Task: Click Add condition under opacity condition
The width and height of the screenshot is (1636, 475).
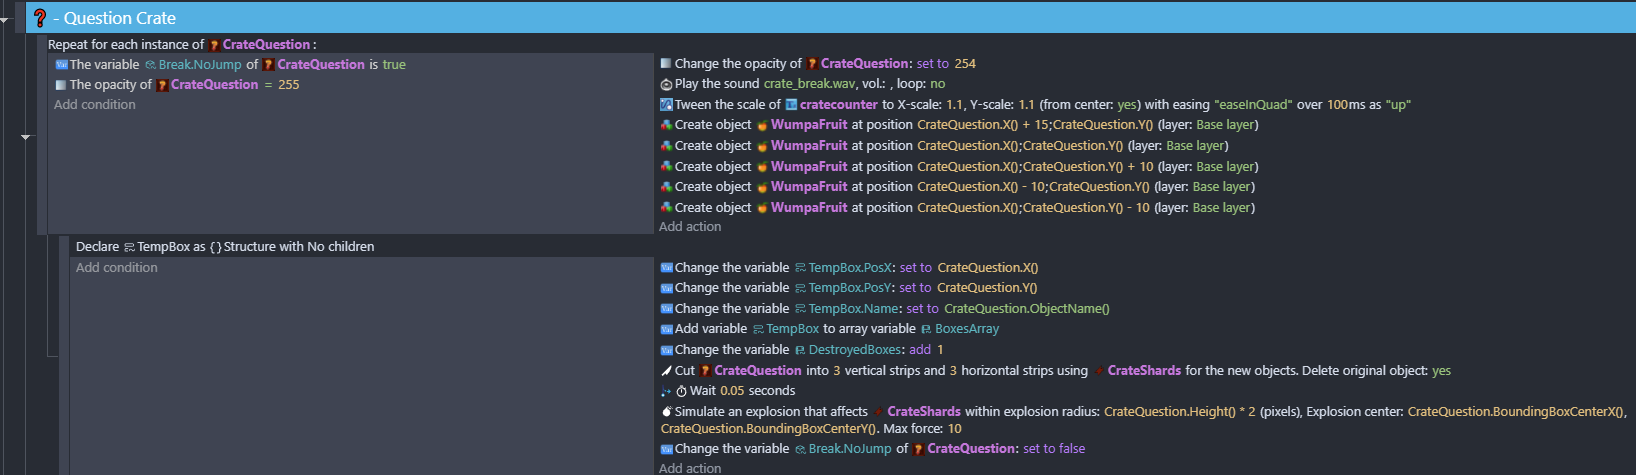Action: point(95,105)
